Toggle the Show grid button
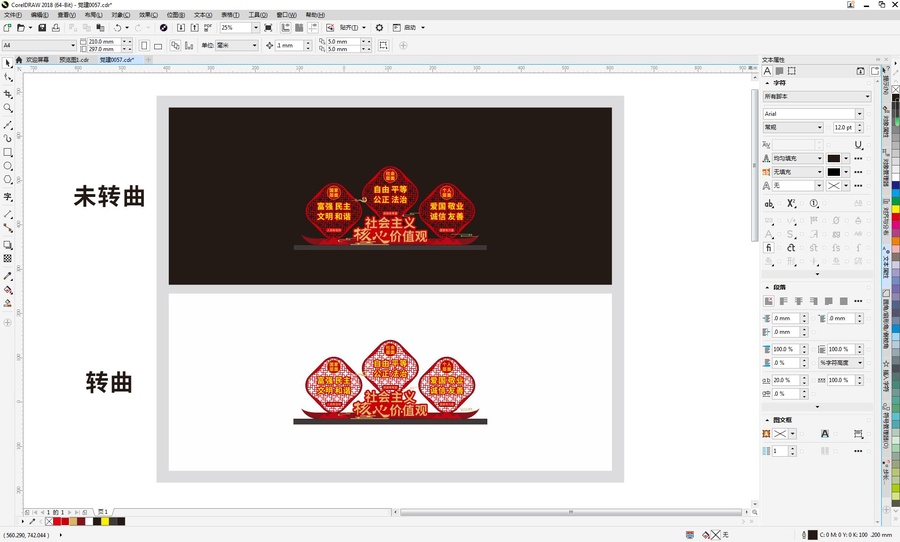 tap(299, 28)
